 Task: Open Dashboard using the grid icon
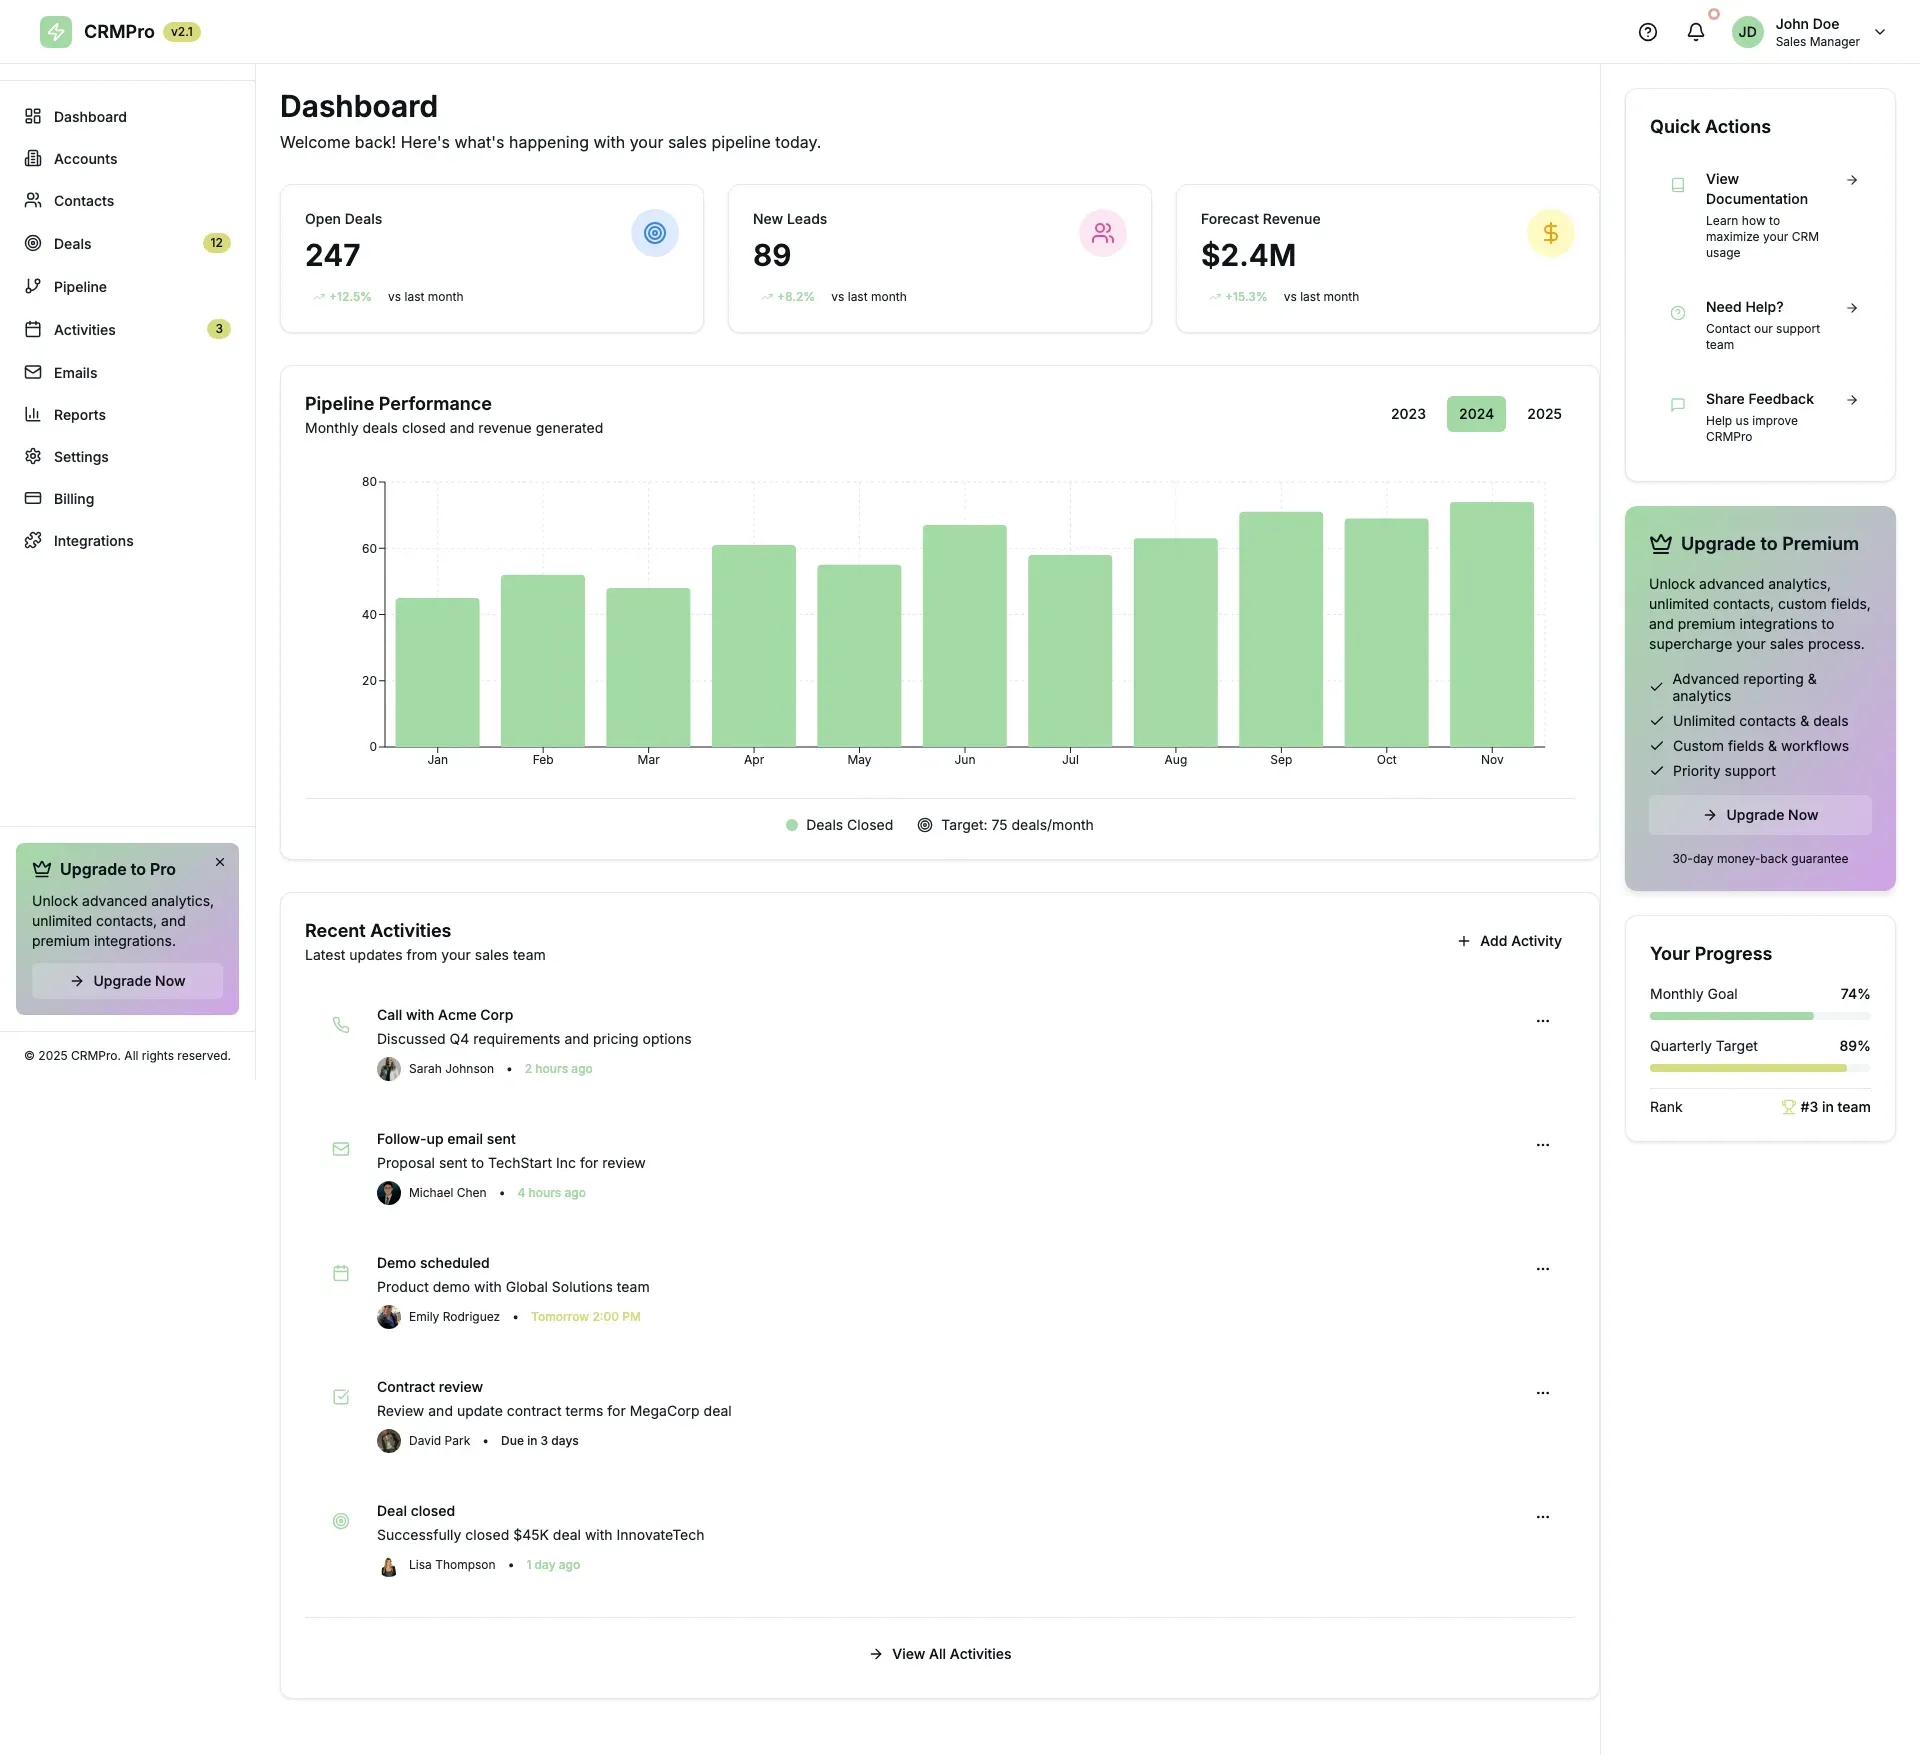point(33,116)
